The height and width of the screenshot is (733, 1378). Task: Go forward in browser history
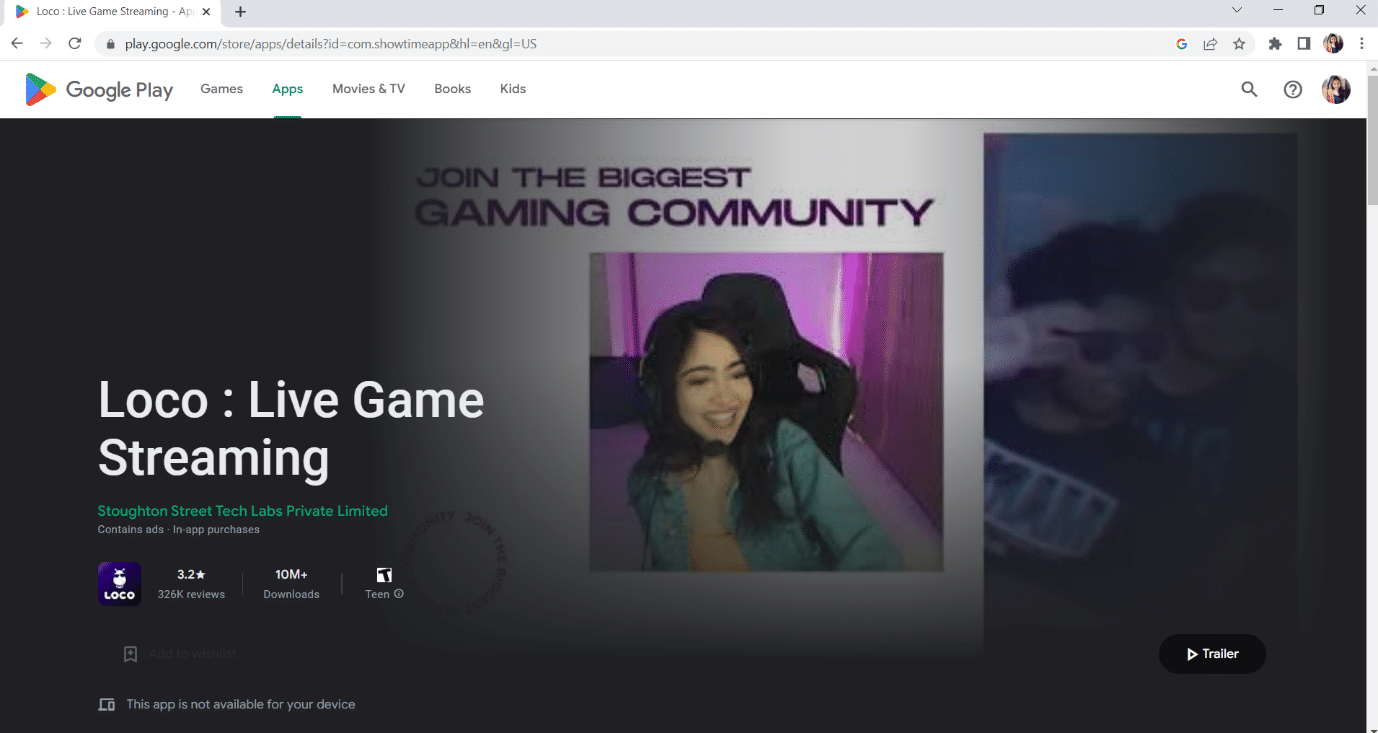point(46,44)
